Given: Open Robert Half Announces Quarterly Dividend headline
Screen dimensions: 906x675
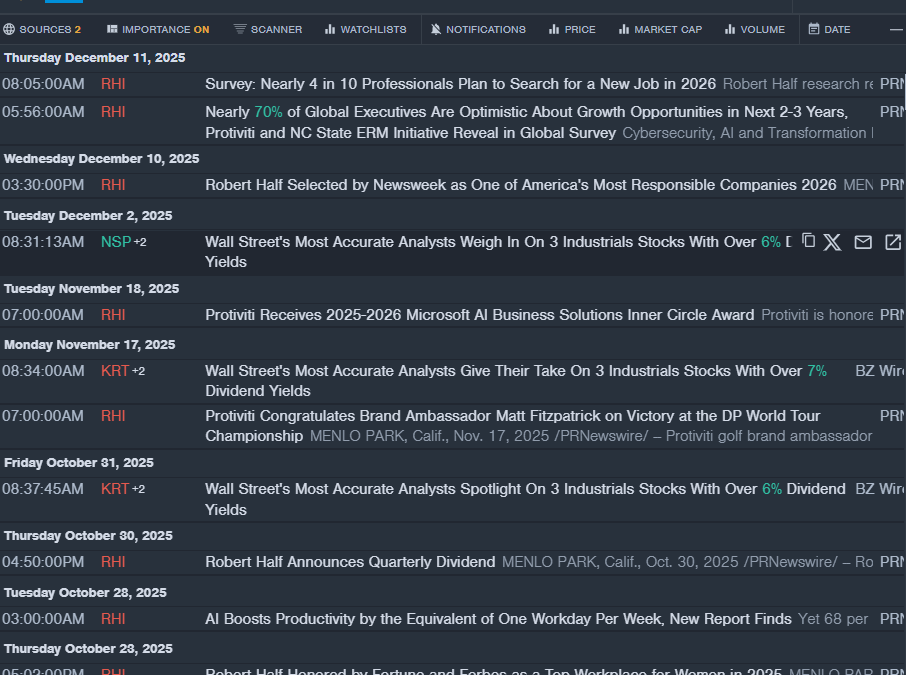Looking at the screenshot, I should (350, 562).
